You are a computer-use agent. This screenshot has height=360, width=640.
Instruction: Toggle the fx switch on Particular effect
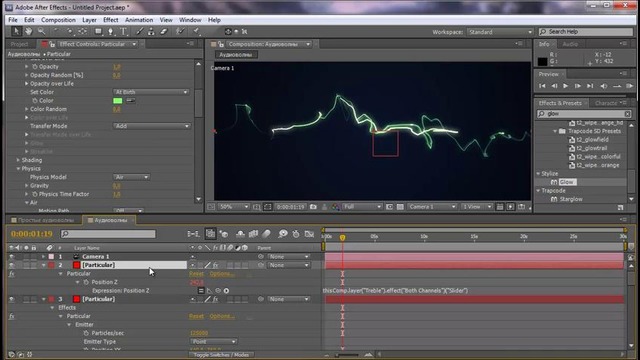tap(11, 274)
